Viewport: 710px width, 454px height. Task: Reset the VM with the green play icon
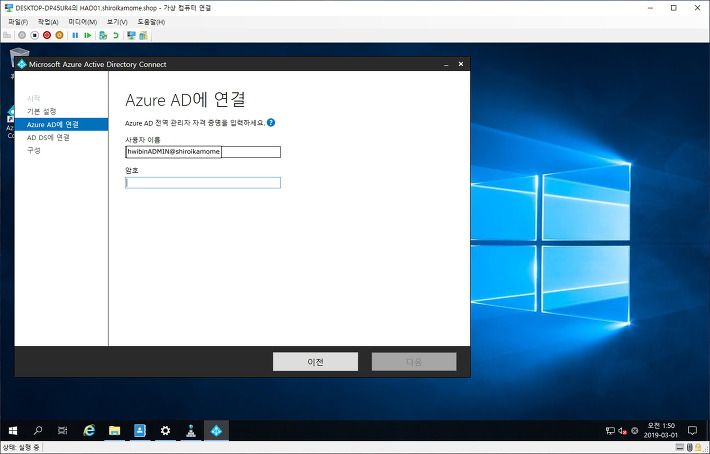tap(88, 35)
